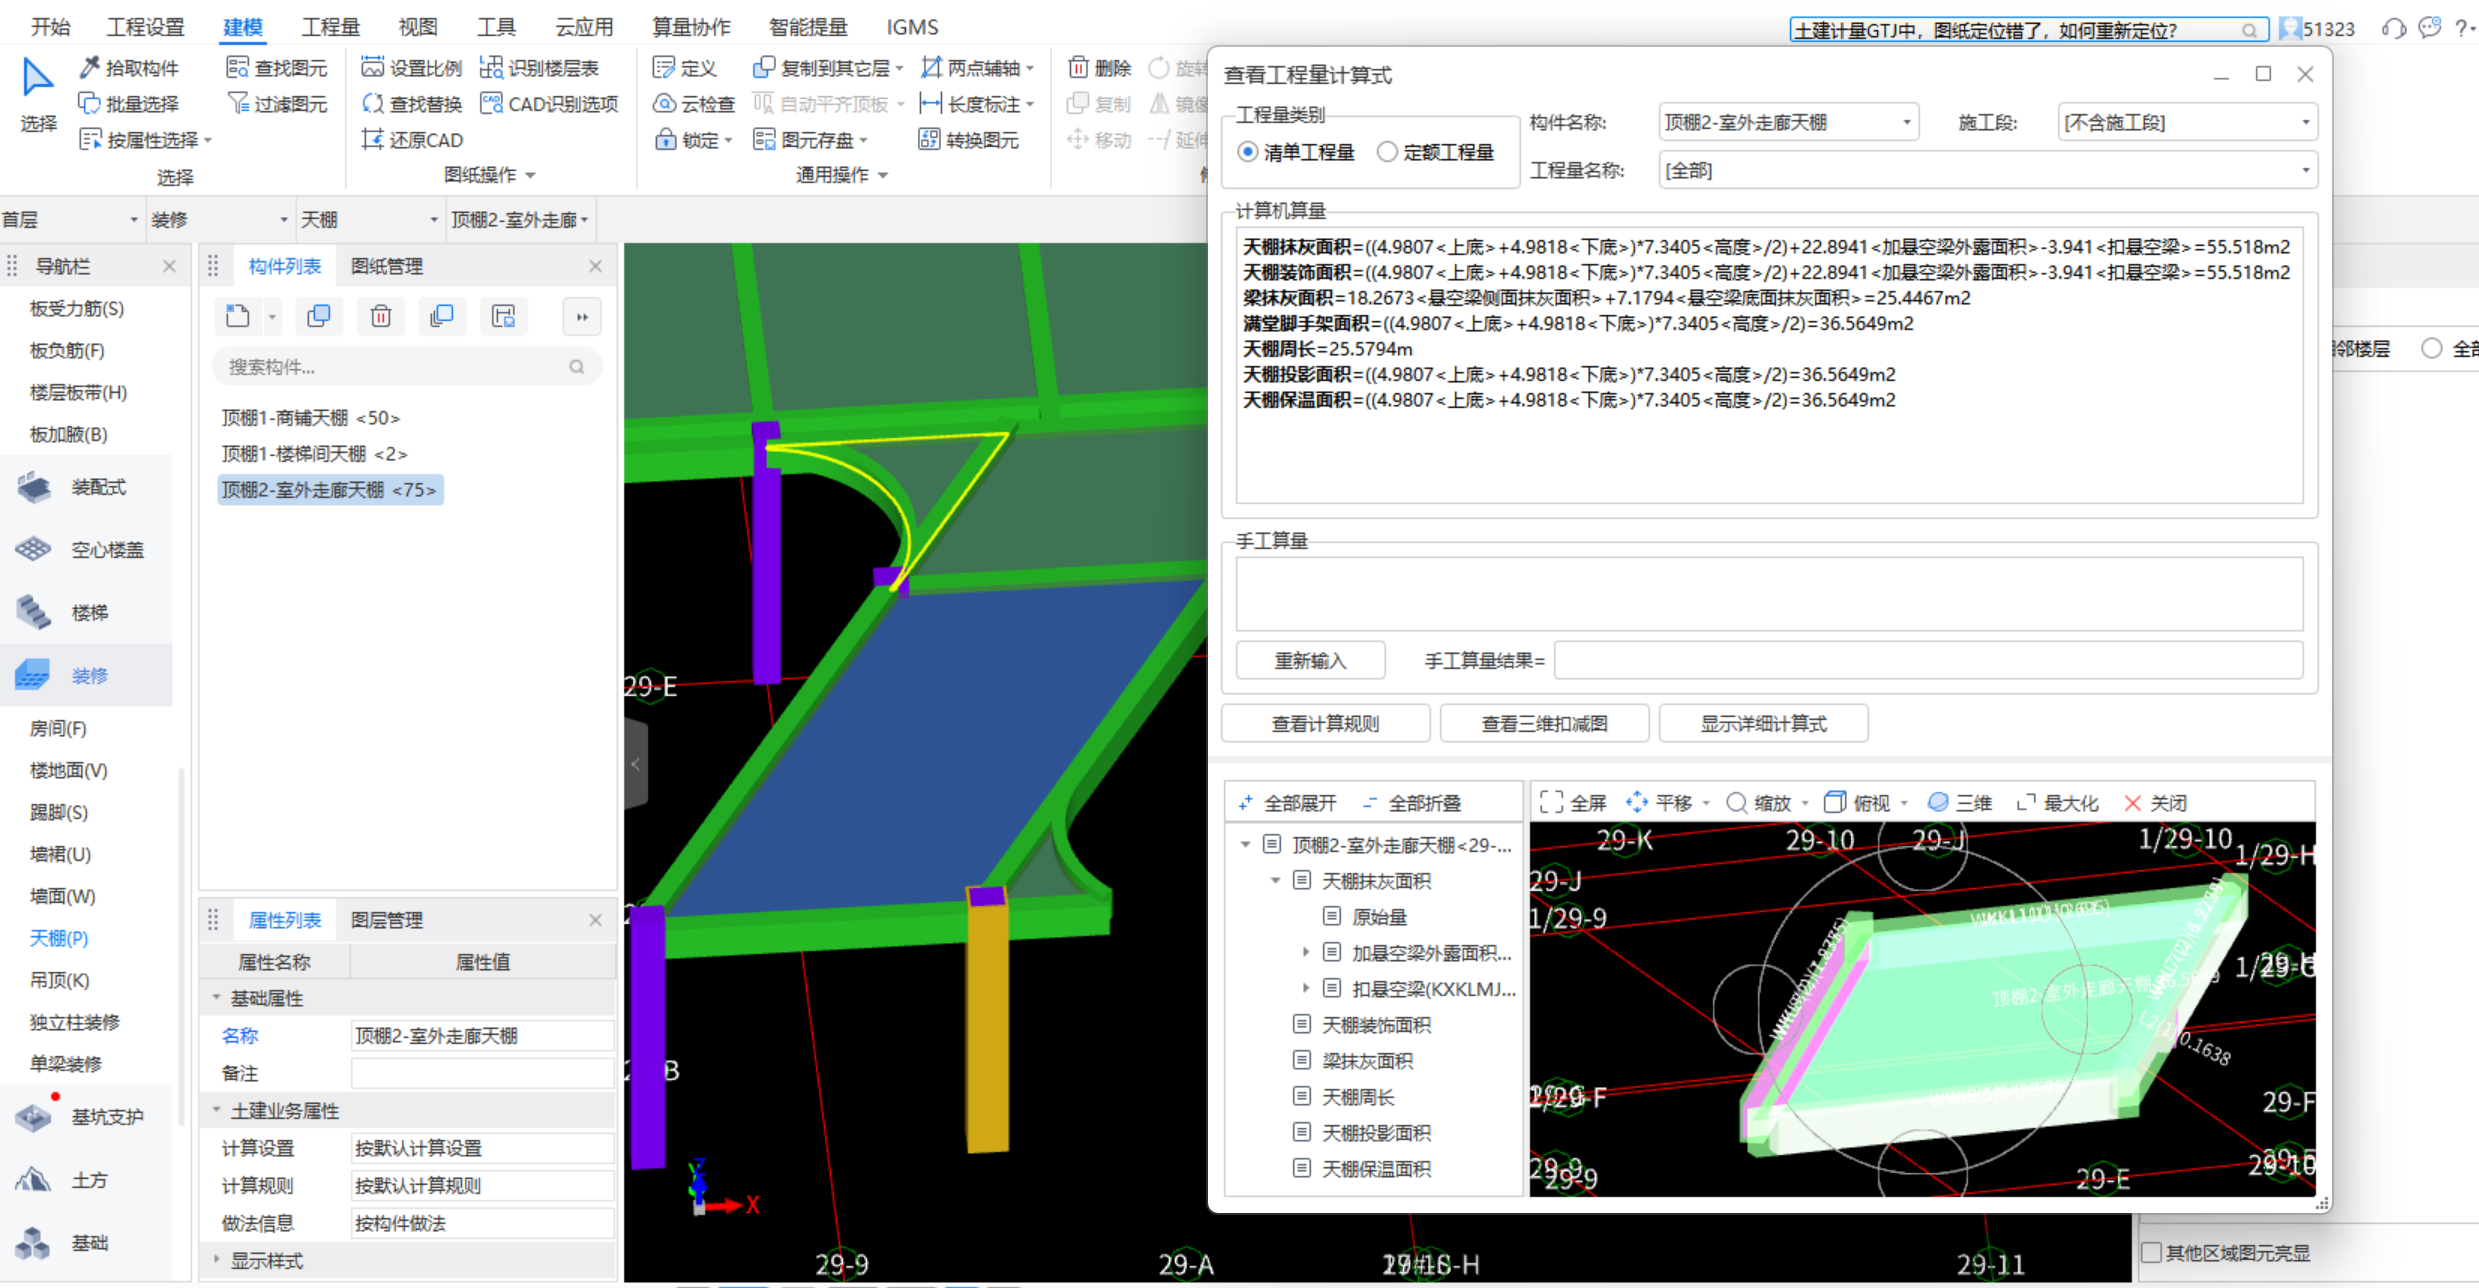Run 云检查 cloud check
The height and width of the screenshot is (1288, 2479).
pyautogui.click(x=694, y=103)
